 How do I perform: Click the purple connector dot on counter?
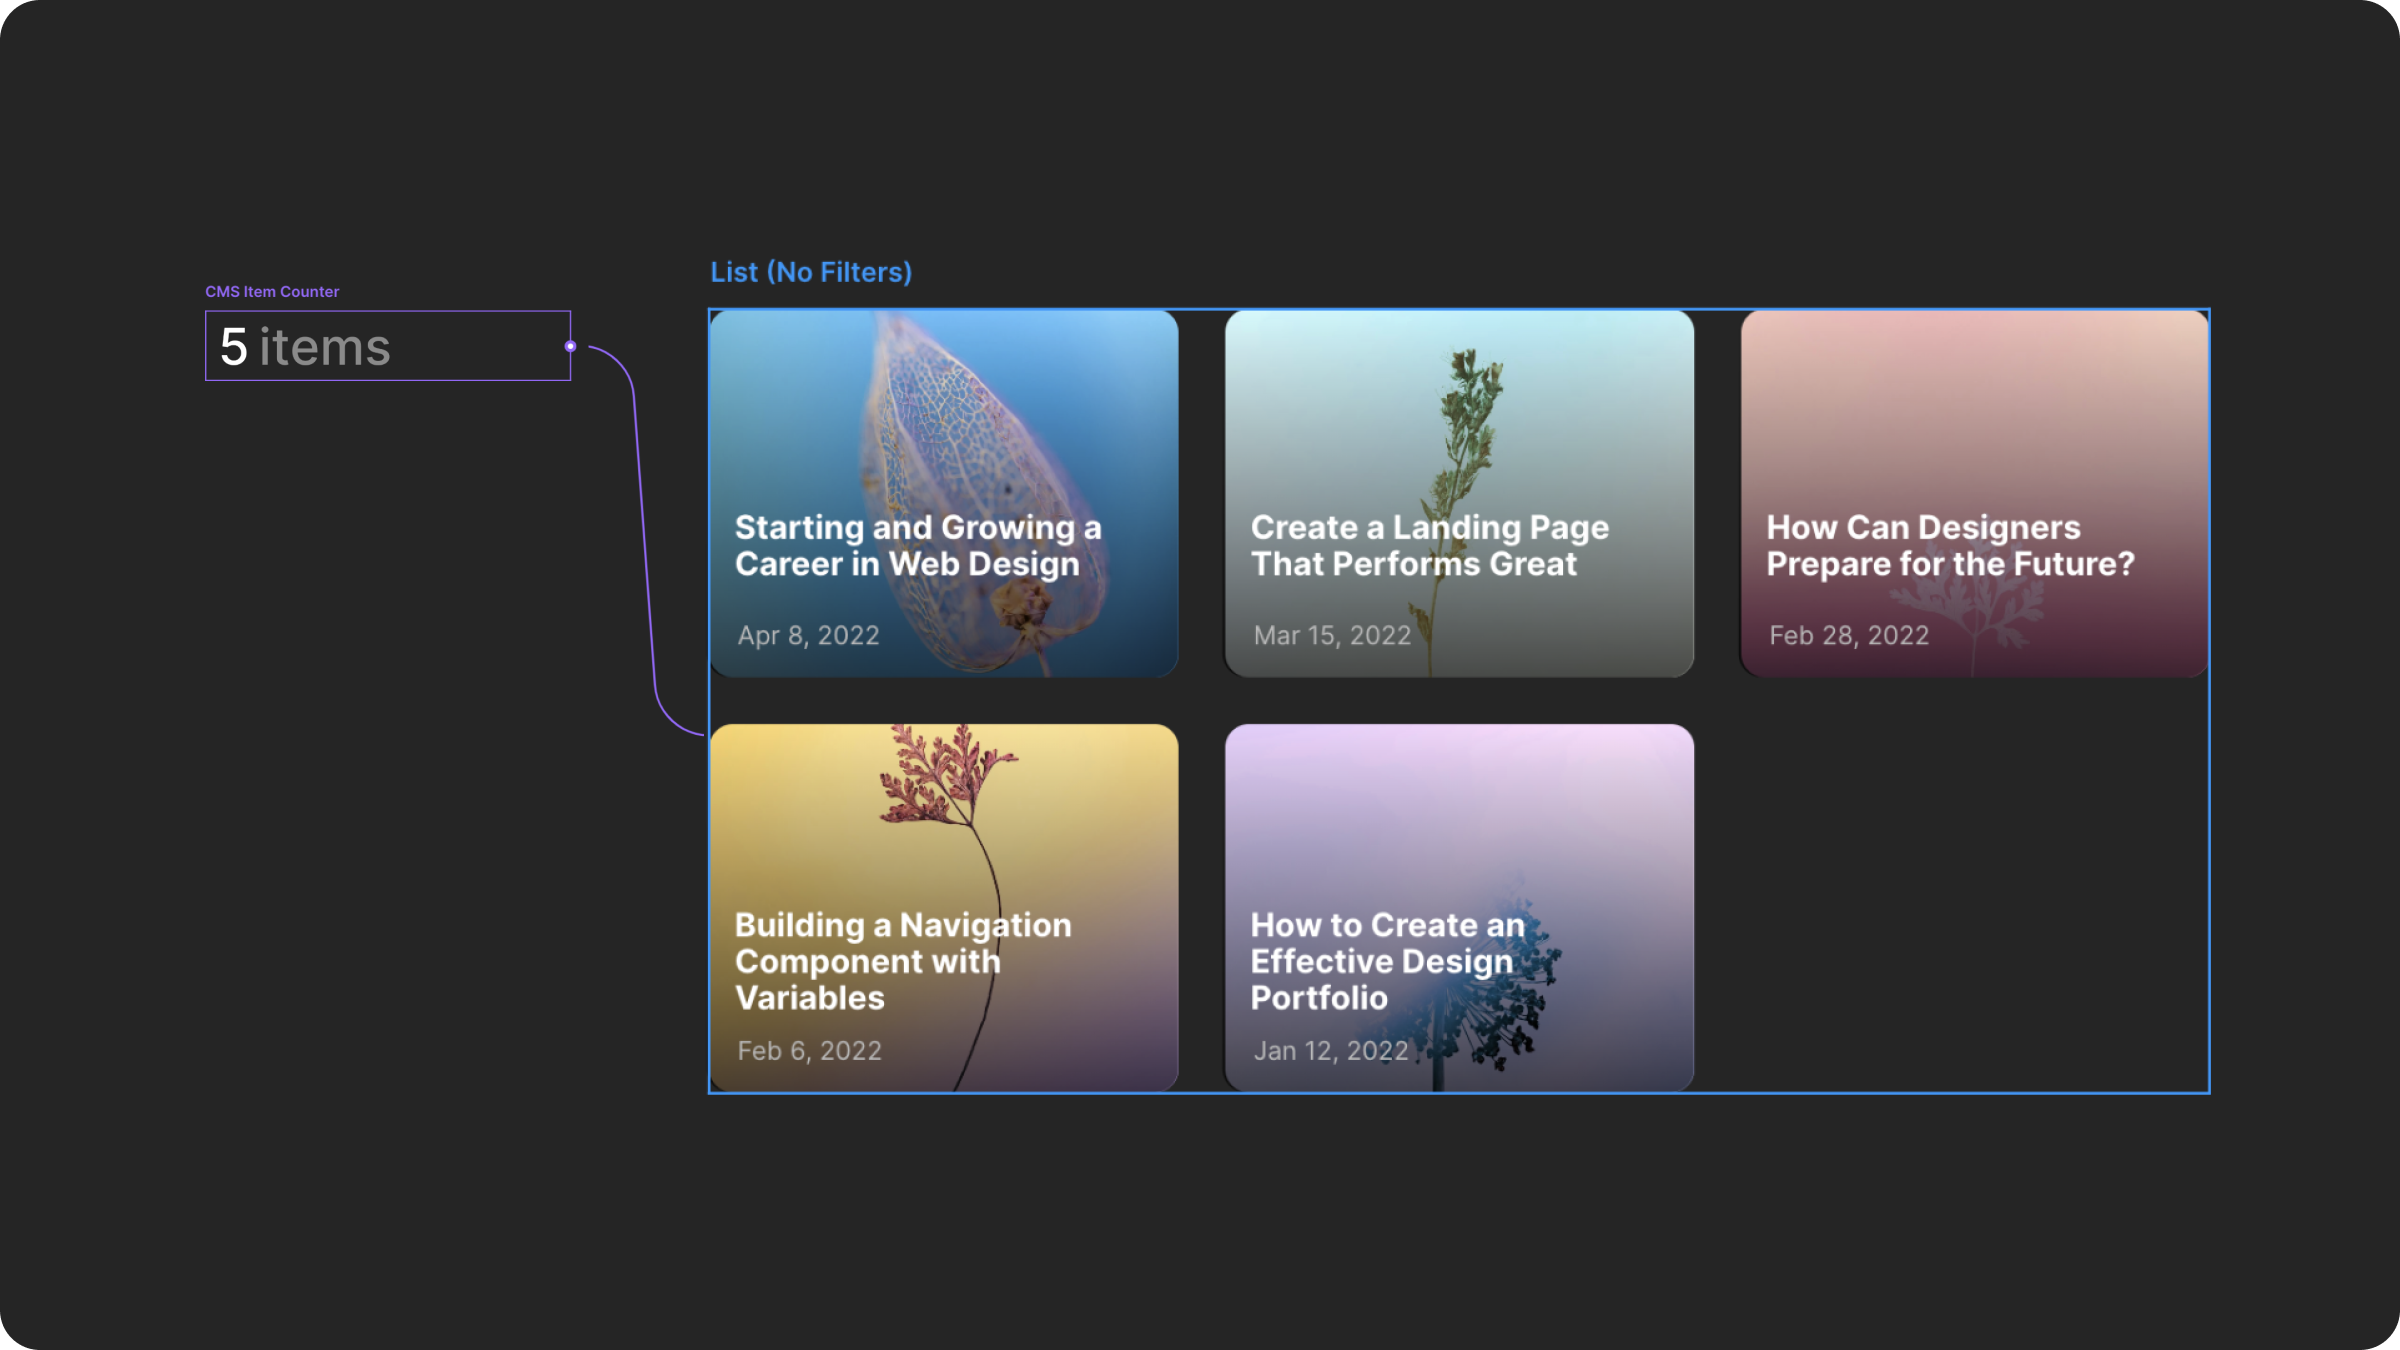tap(570, 347)
